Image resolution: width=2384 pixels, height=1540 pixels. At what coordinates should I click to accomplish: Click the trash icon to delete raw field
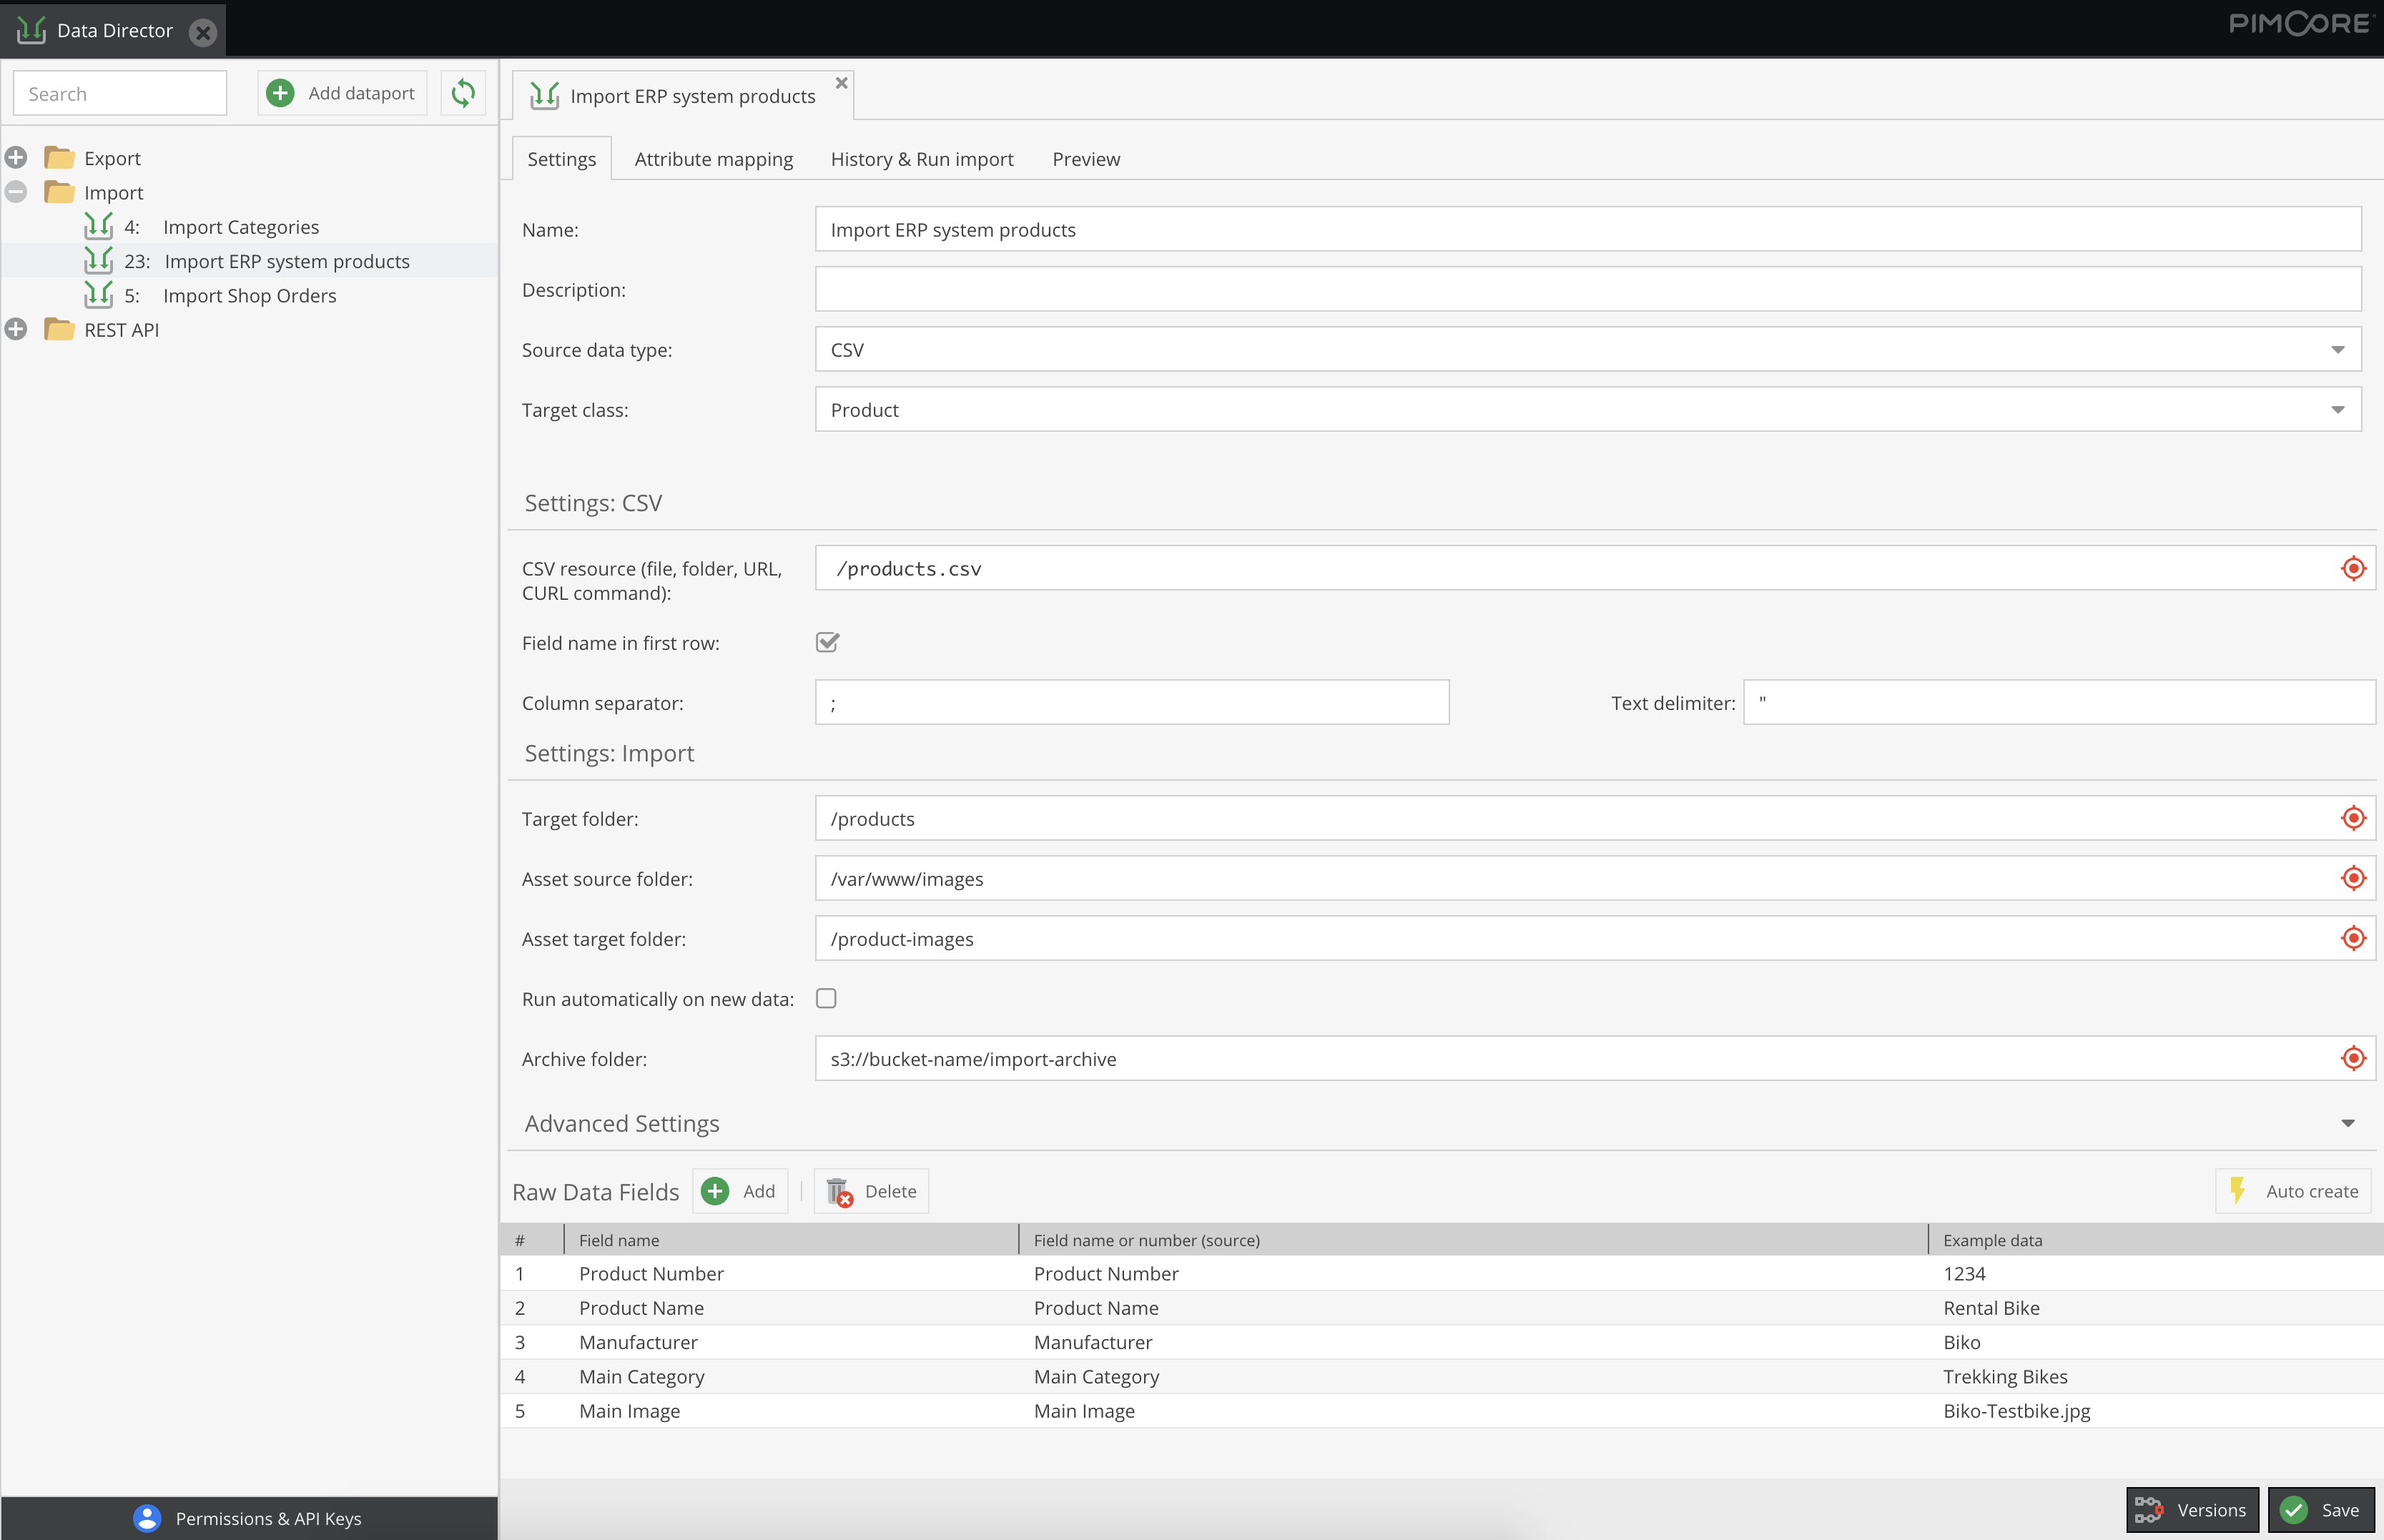pyautogui.click(x=839, y=1191)
